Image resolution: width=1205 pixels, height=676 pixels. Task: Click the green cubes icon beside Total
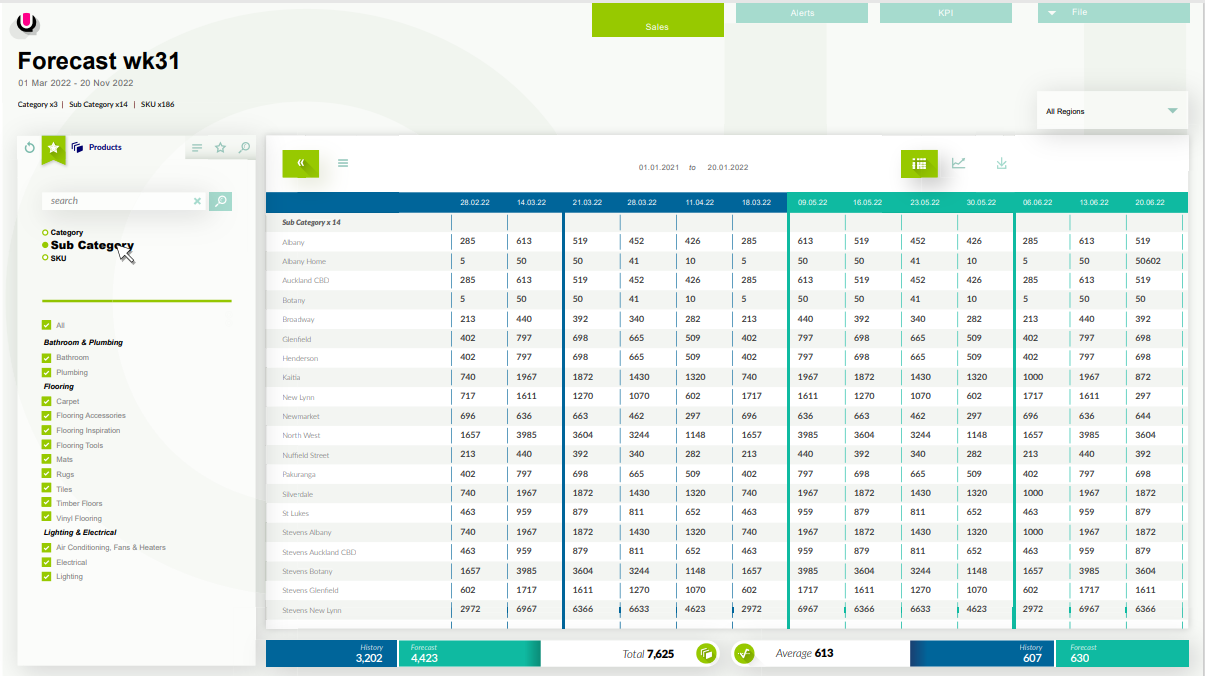pos(705,653)
